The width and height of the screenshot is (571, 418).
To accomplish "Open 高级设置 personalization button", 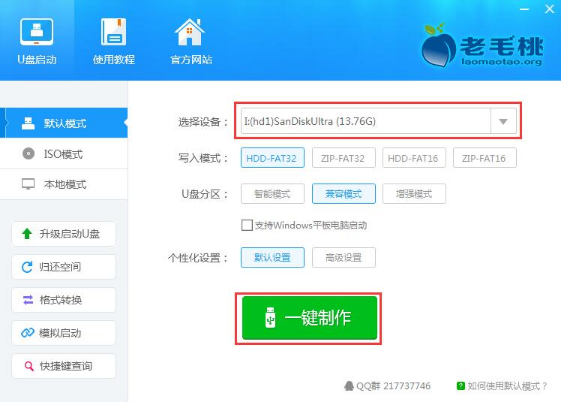I will coord(343,257).
